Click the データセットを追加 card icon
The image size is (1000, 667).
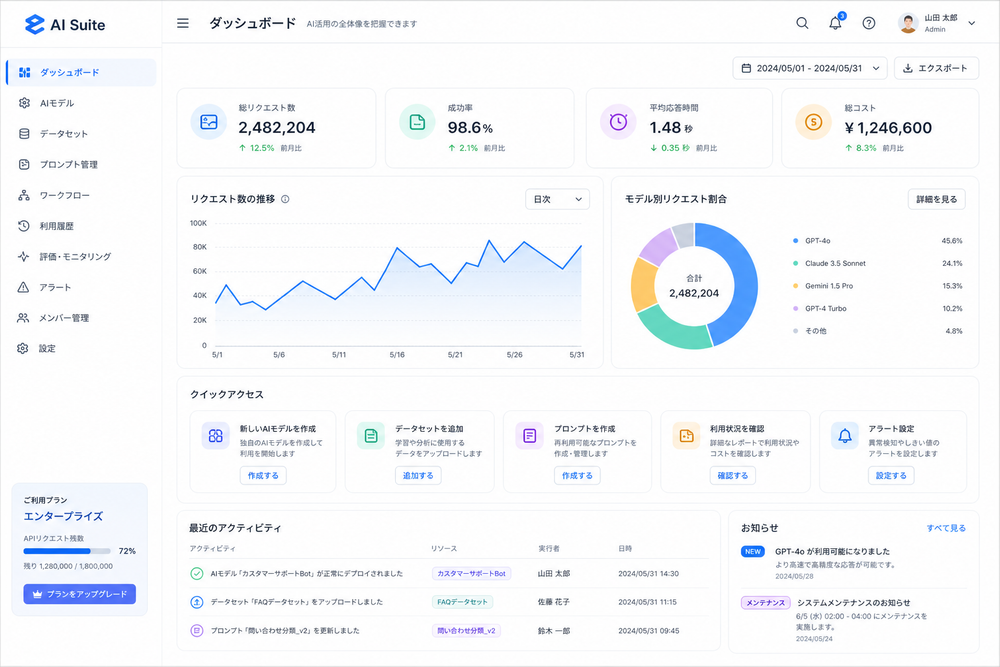coord(371,436)
